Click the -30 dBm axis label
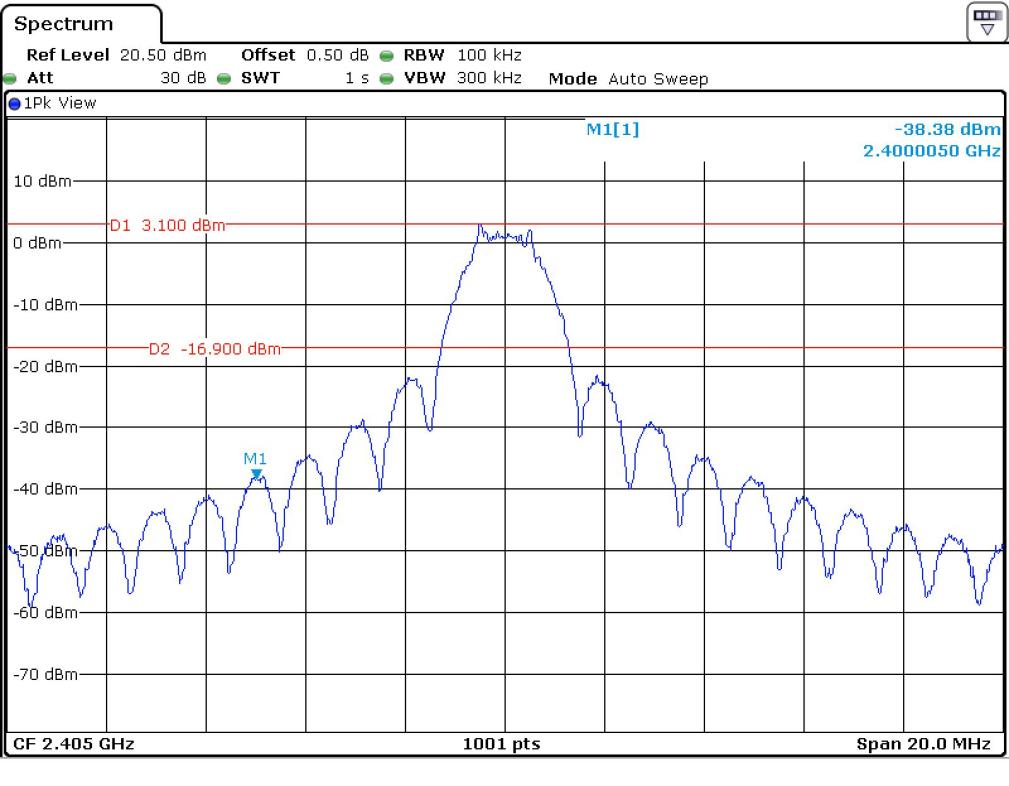 click(x=45, y=427)
